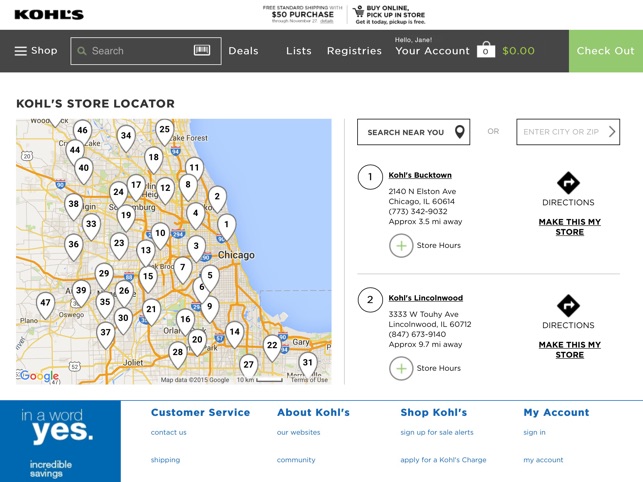Select map pin number 2
The width and height of the screenshot is (643, 482).
(217, 199)
